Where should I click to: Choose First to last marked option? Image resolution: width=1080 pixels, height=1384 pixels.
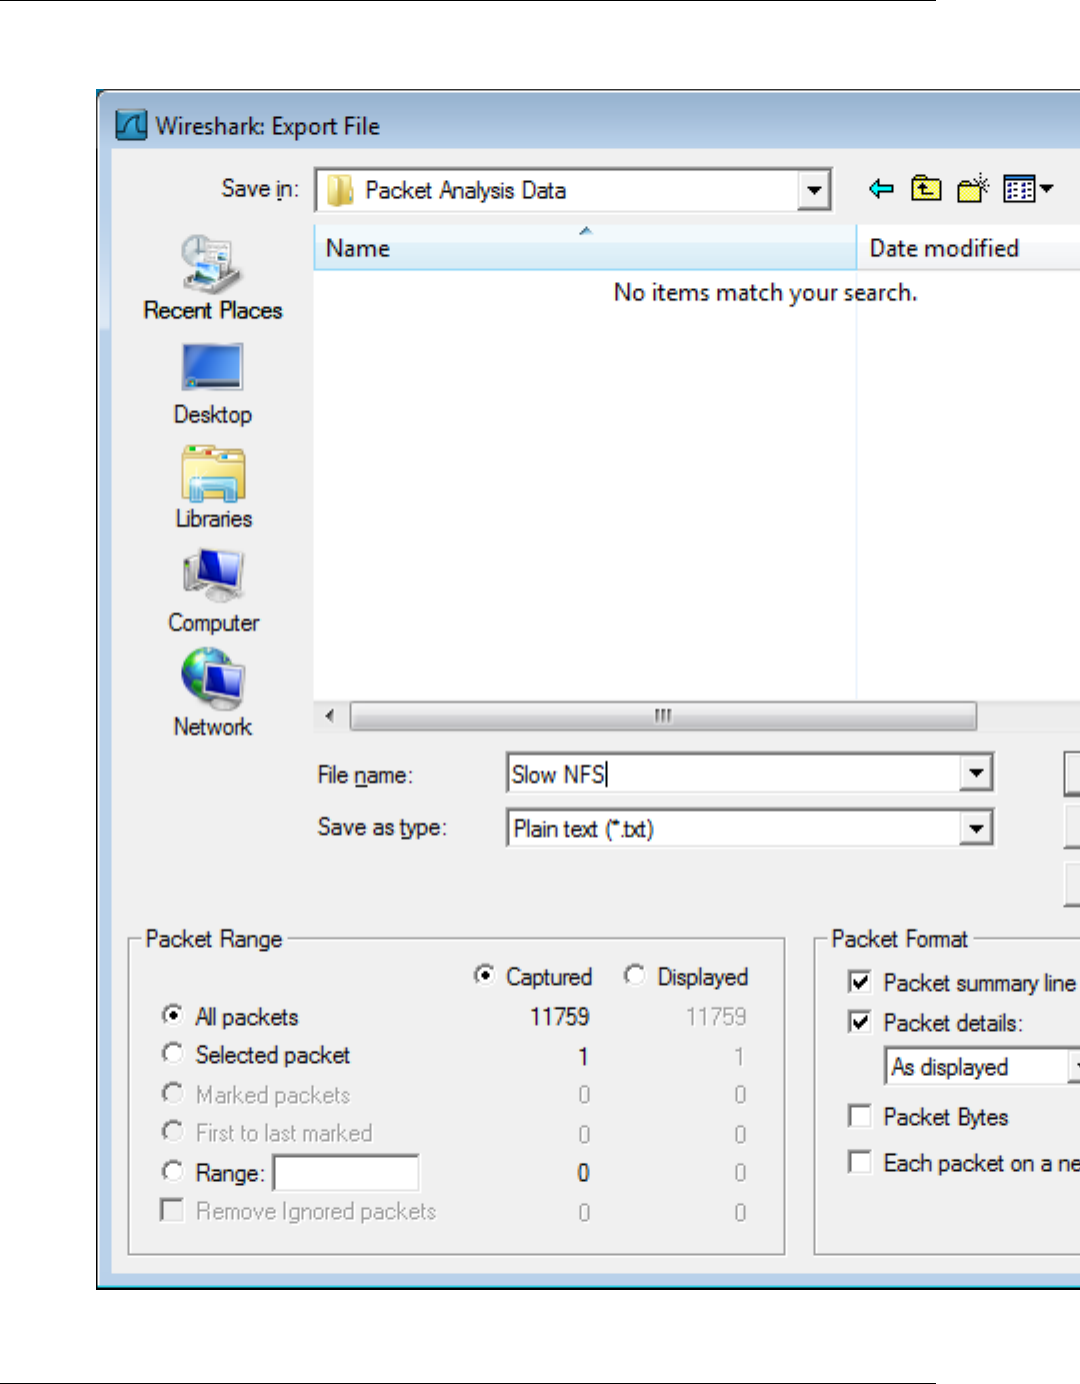pyautogui.click(x=172, y=1132)
